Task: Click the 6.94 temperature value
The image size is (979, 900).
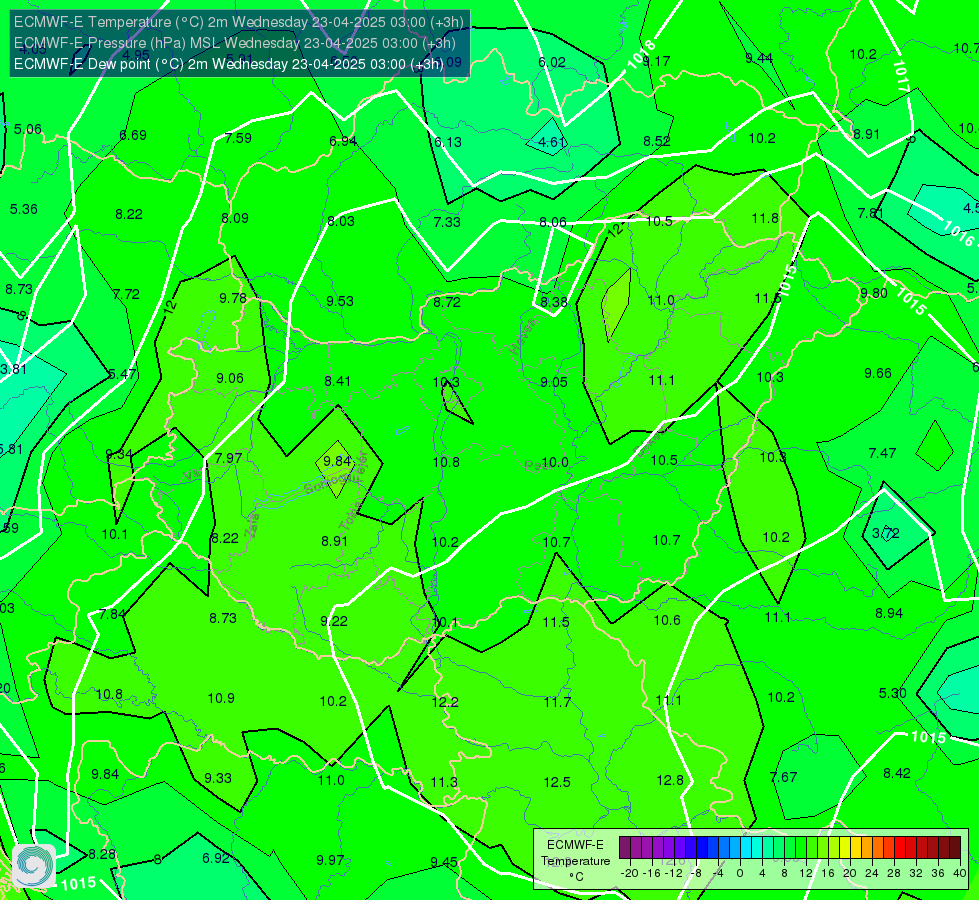Action: coord(343,141)
